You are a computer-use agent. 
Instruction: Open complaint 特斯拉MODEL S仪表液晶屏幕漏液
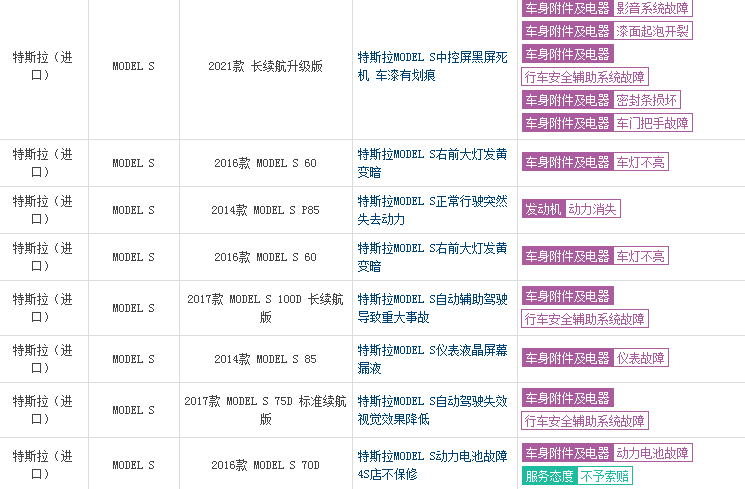click(432, 359)
